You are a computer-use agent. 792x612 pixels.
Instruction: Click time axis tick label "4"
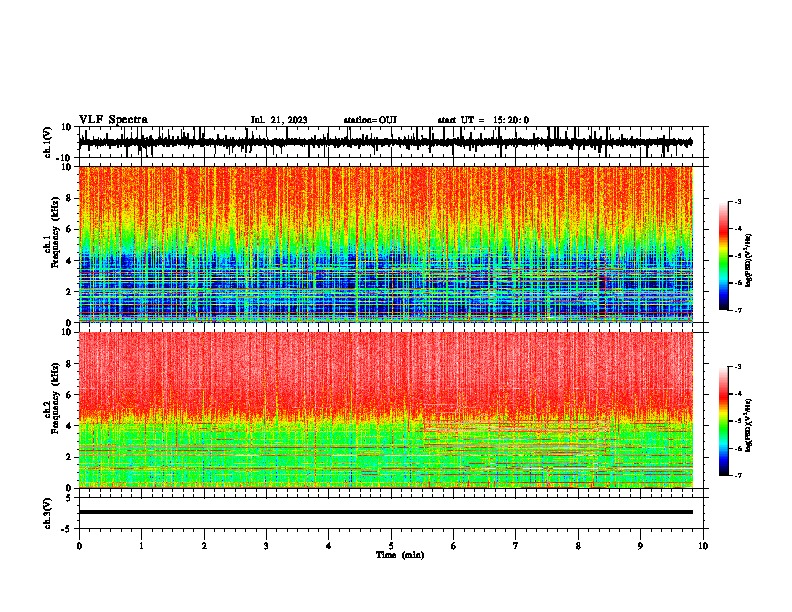click(x=329, y=546)
